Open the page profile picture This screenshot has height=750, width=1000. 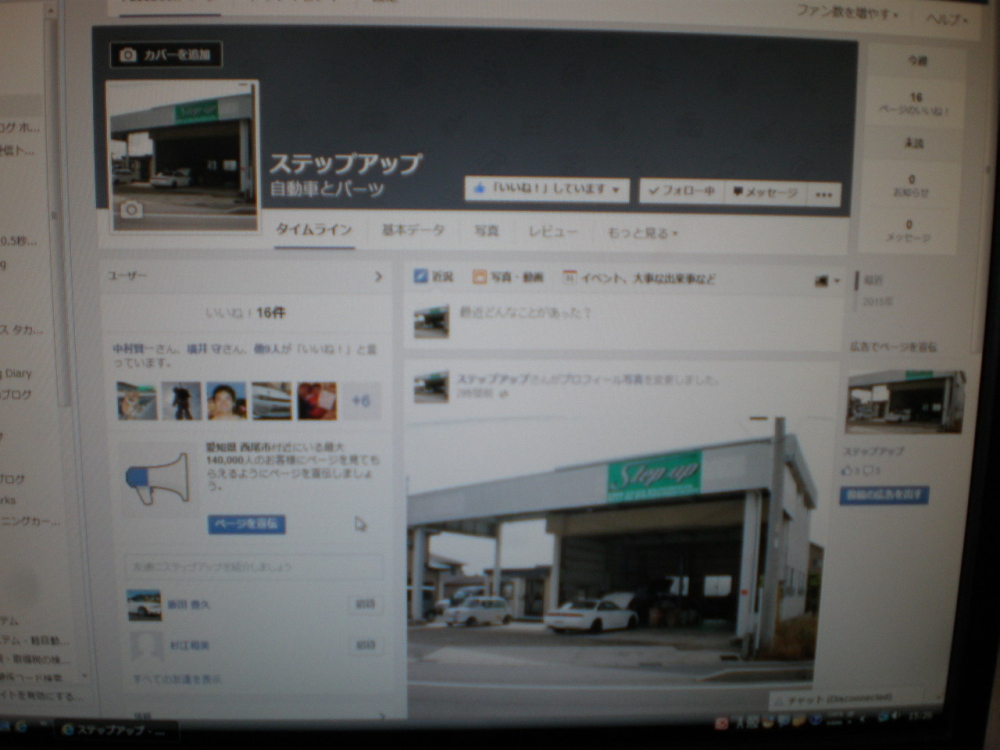tap(184, 156)
